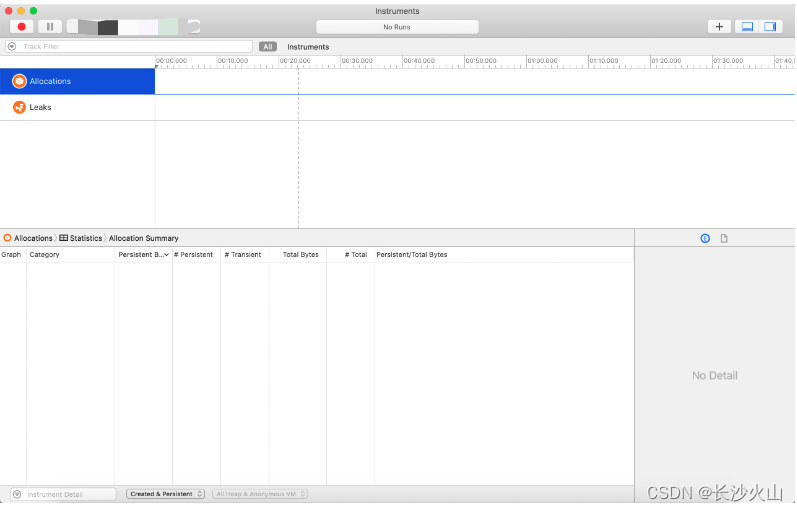
Task: Switch to the document inspector icon
Action: pyautogui.click(x=724, y=238)
